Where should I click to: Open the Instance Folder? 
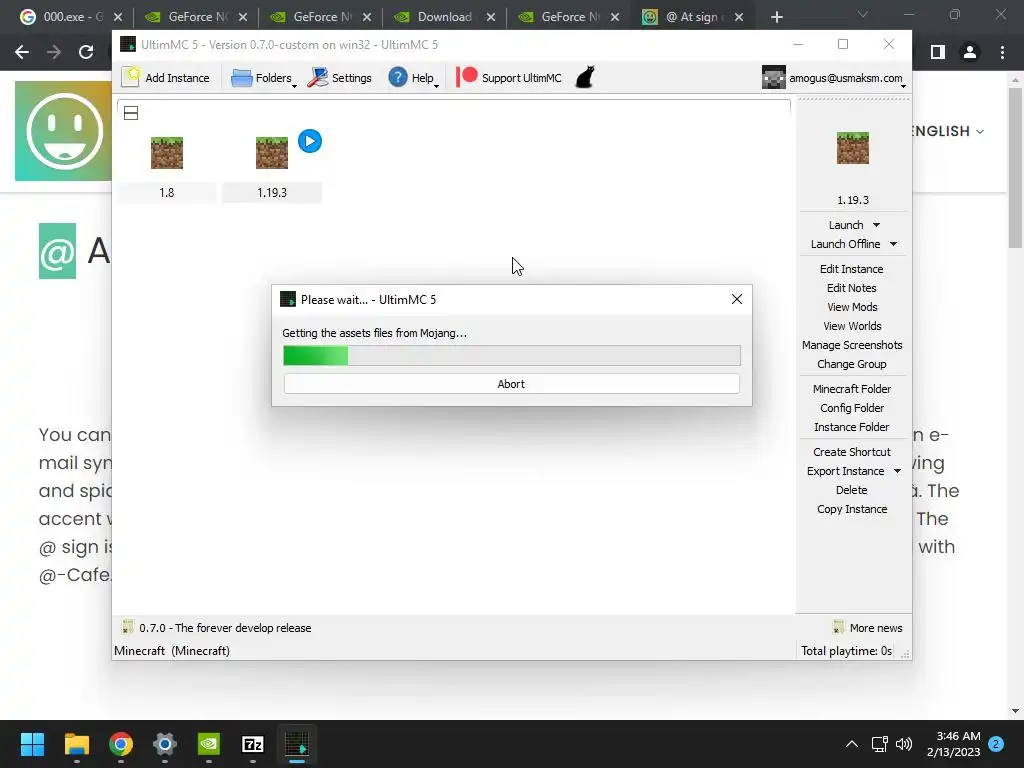(852, 426)
